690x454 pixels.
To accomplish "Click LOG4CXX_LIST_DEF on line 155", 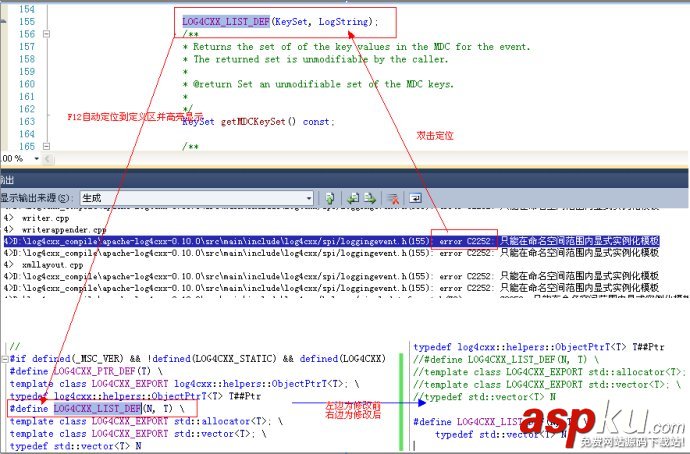I will click(x=226, y=22).
